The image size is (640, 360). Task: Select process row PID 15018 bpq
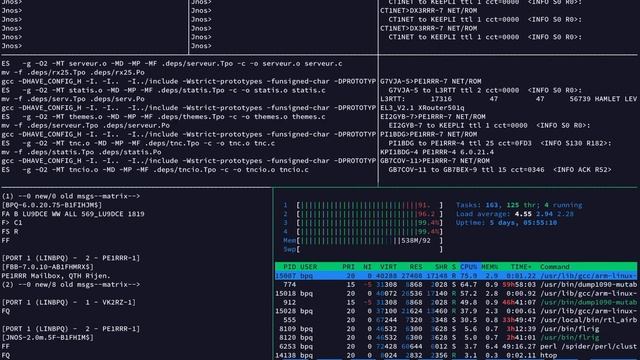tap(456, 293)
